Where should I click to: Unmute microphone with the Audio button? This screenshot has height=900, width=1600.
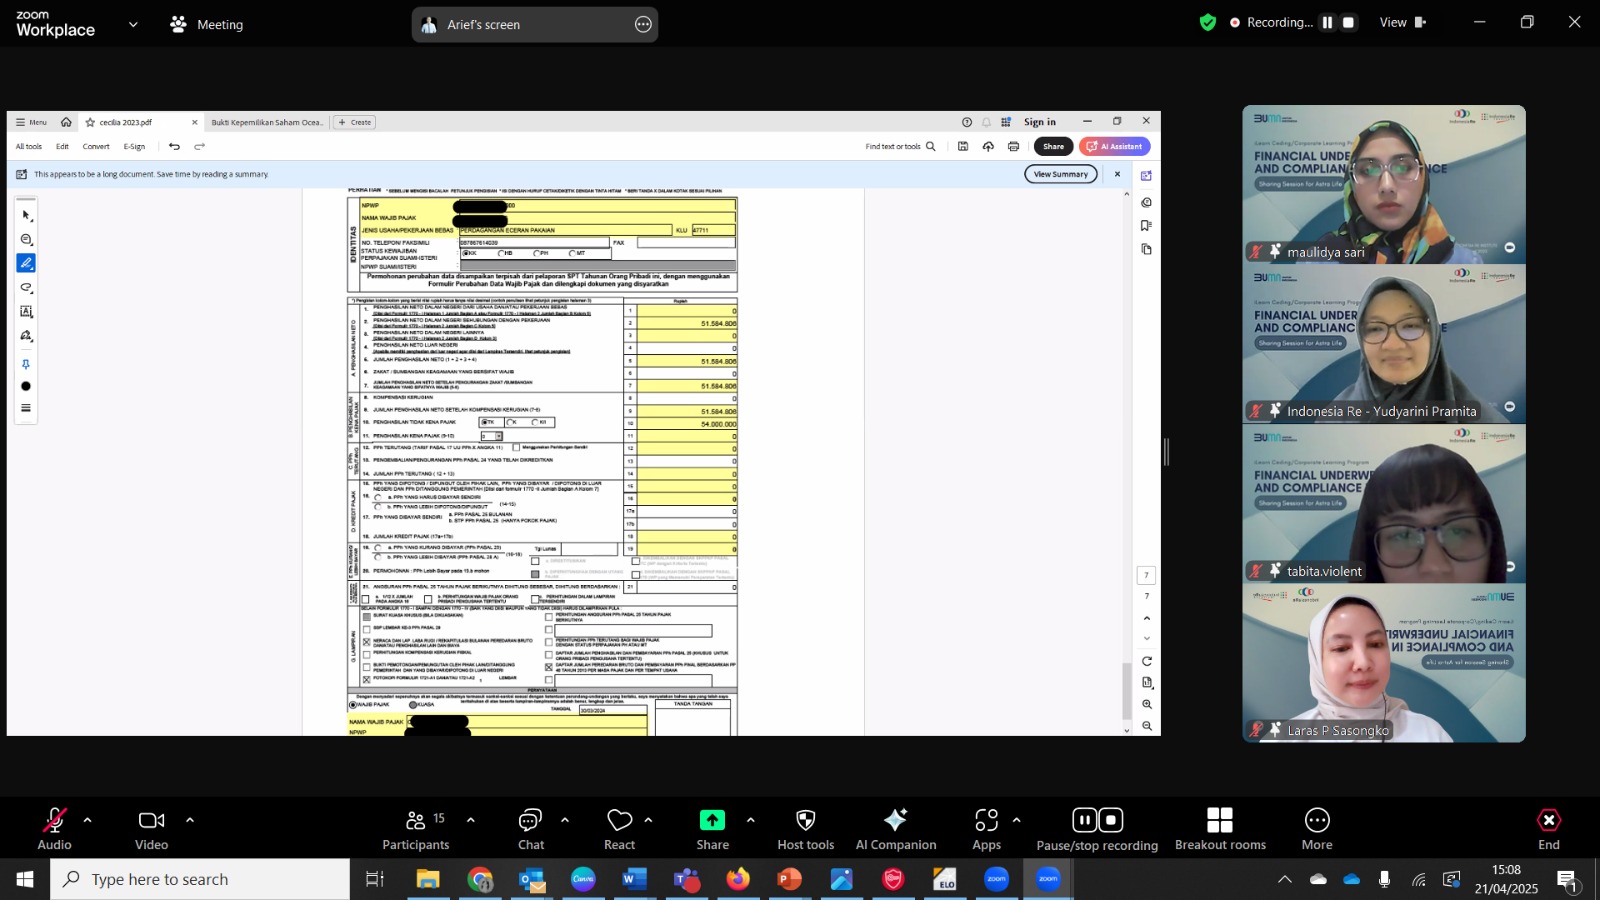tap(54, 829)
